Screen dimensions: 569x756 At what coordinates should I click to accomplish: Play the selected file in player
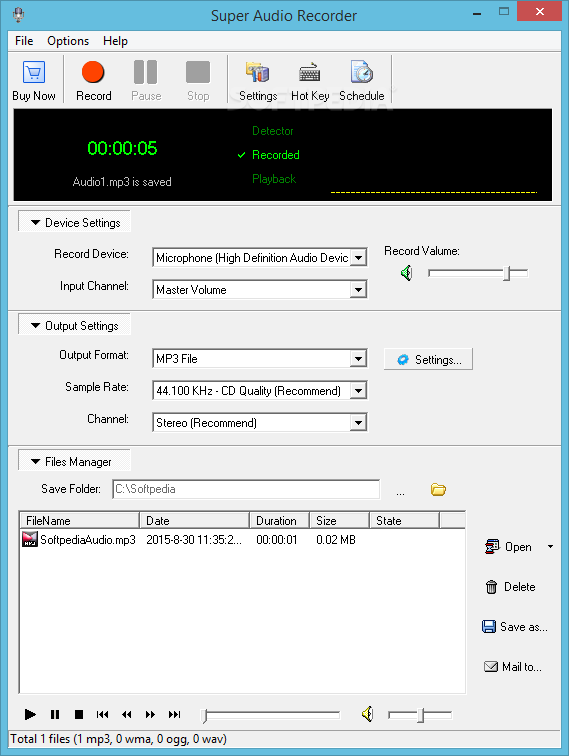point(30,715)
